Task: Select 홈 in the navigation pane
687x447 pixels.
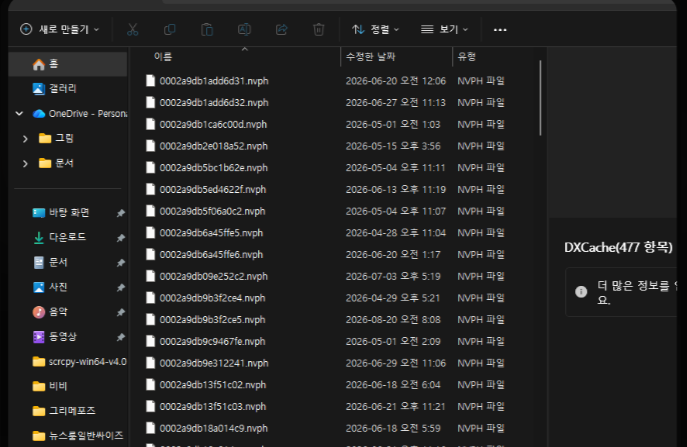Action: 68,64
